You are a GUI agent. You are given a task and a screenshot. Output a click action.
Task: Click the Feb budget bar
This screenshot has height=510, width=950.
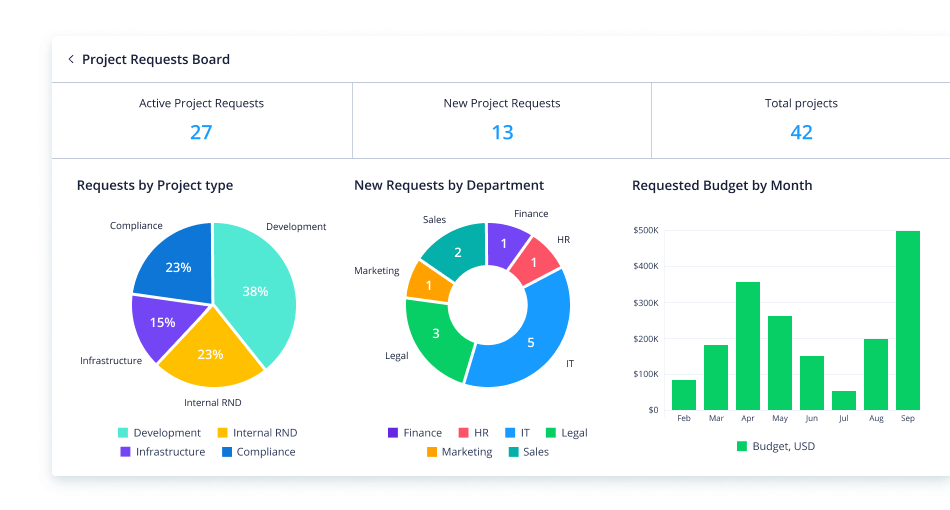pyautogui.click(x=684, y=395)
